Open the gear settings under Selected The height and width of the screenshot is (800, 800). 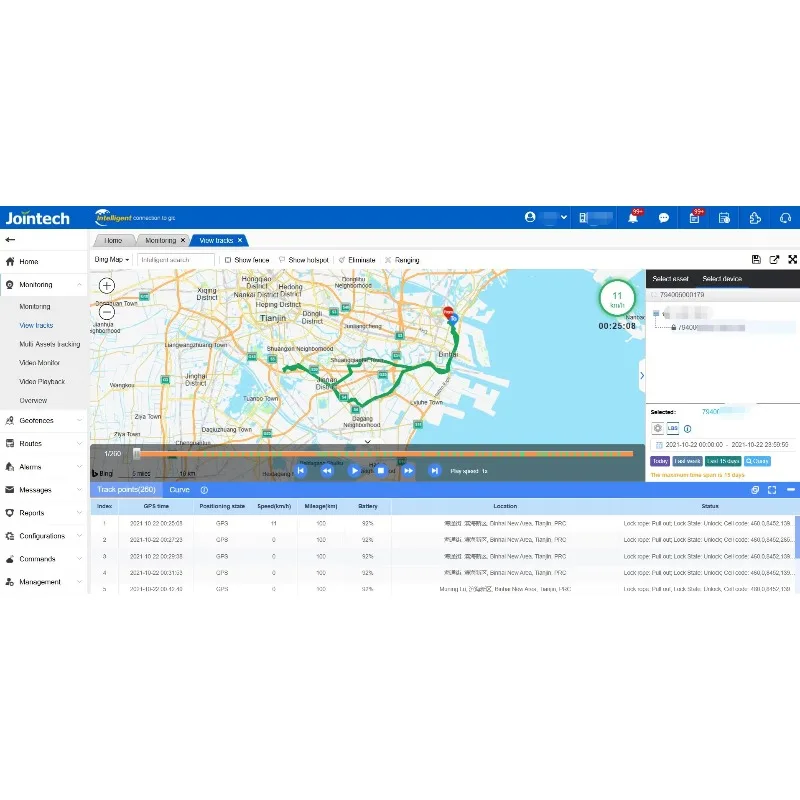[658, 429]
